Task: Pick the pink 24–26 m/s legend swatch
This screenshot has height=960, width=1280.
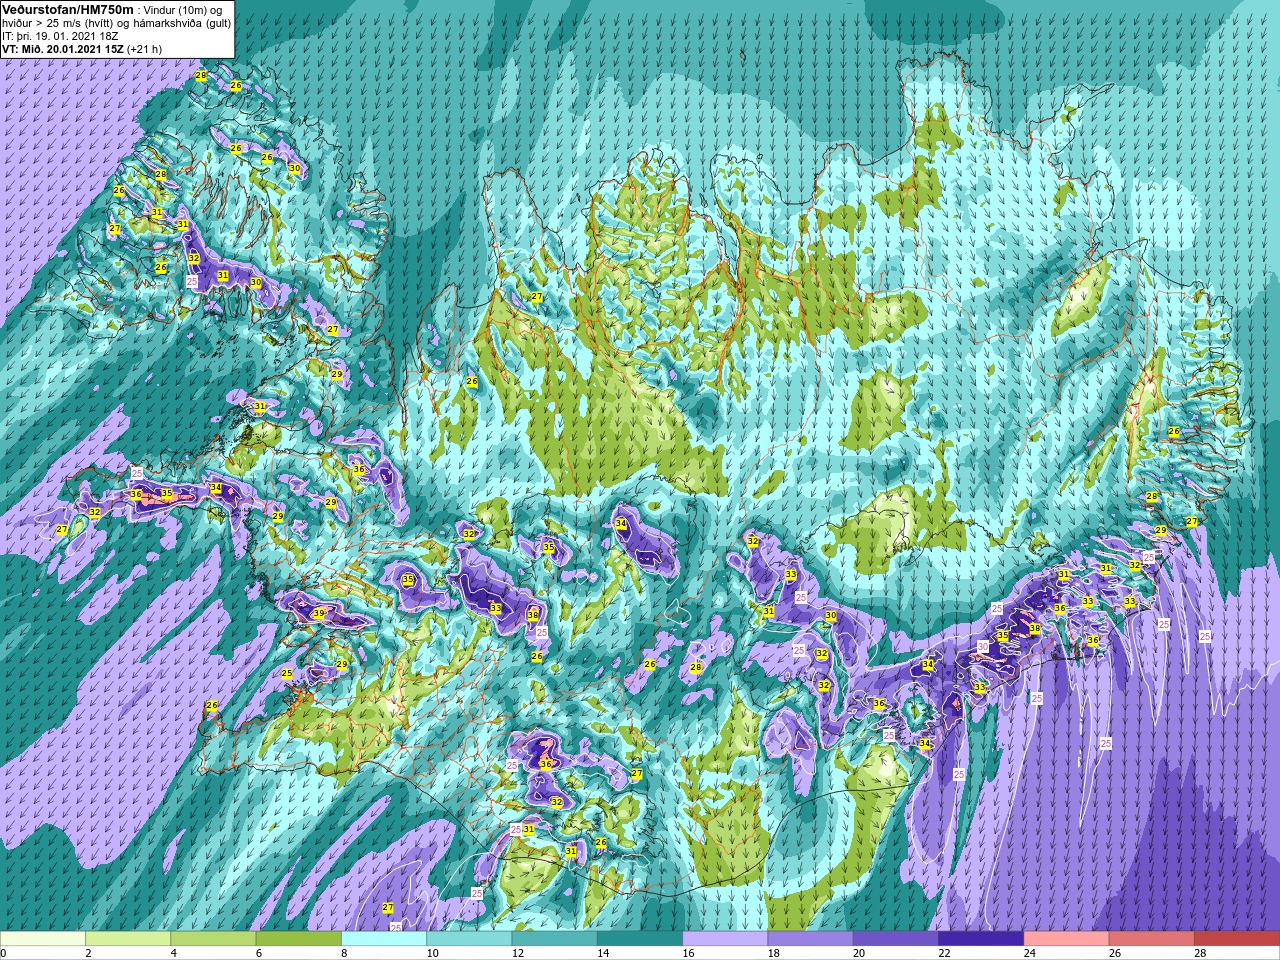Action: tap(1066, 939)
